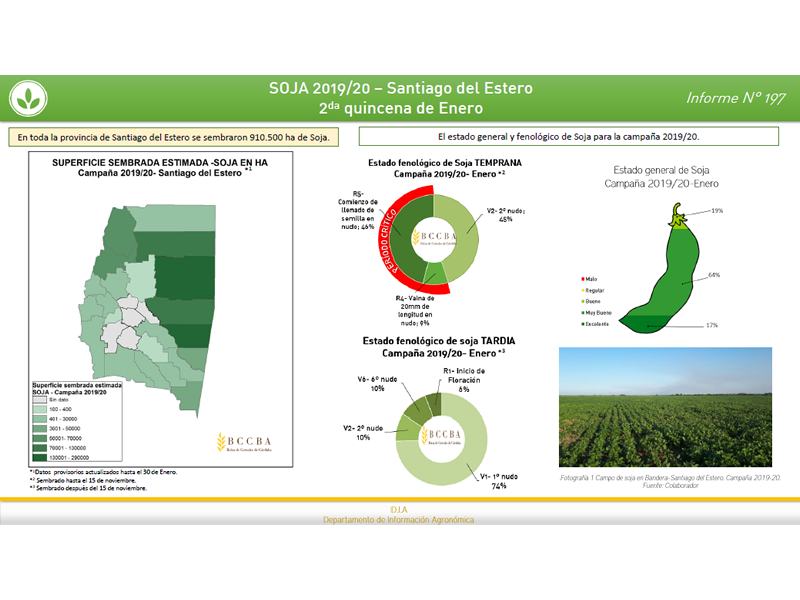This screenshot has width=800, height=600.
Task: Click the BCCBA logo inside the TEMPRANA donut
Action: tap(435, 237)
